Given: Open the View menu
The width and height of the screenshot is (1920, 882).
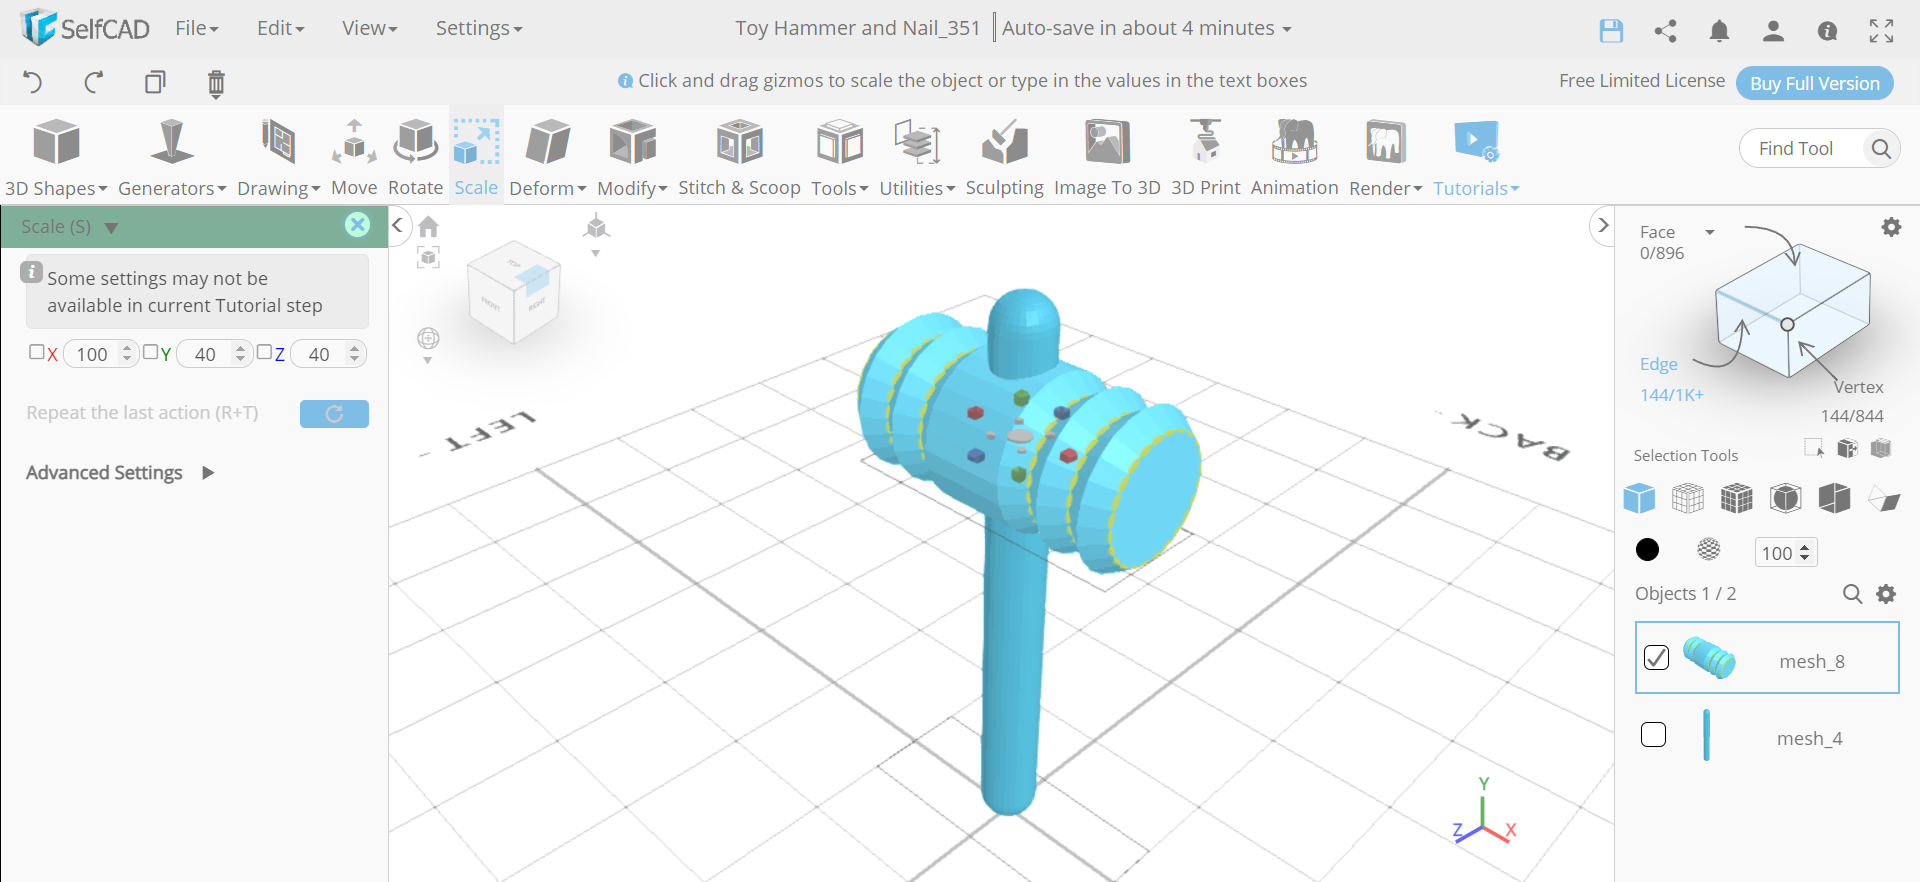Looking at the screenshot, I should (x=369, y=28).
